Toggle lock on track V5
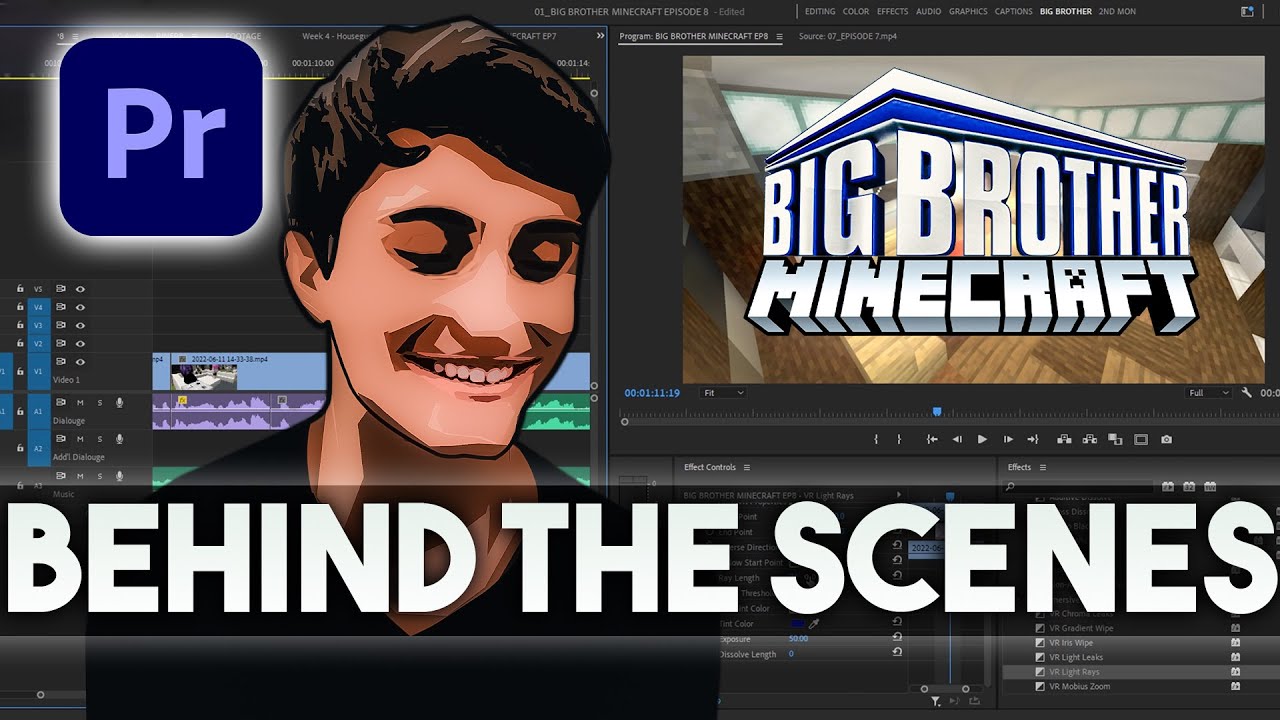The image size is (1280, 720). [20, 289]
